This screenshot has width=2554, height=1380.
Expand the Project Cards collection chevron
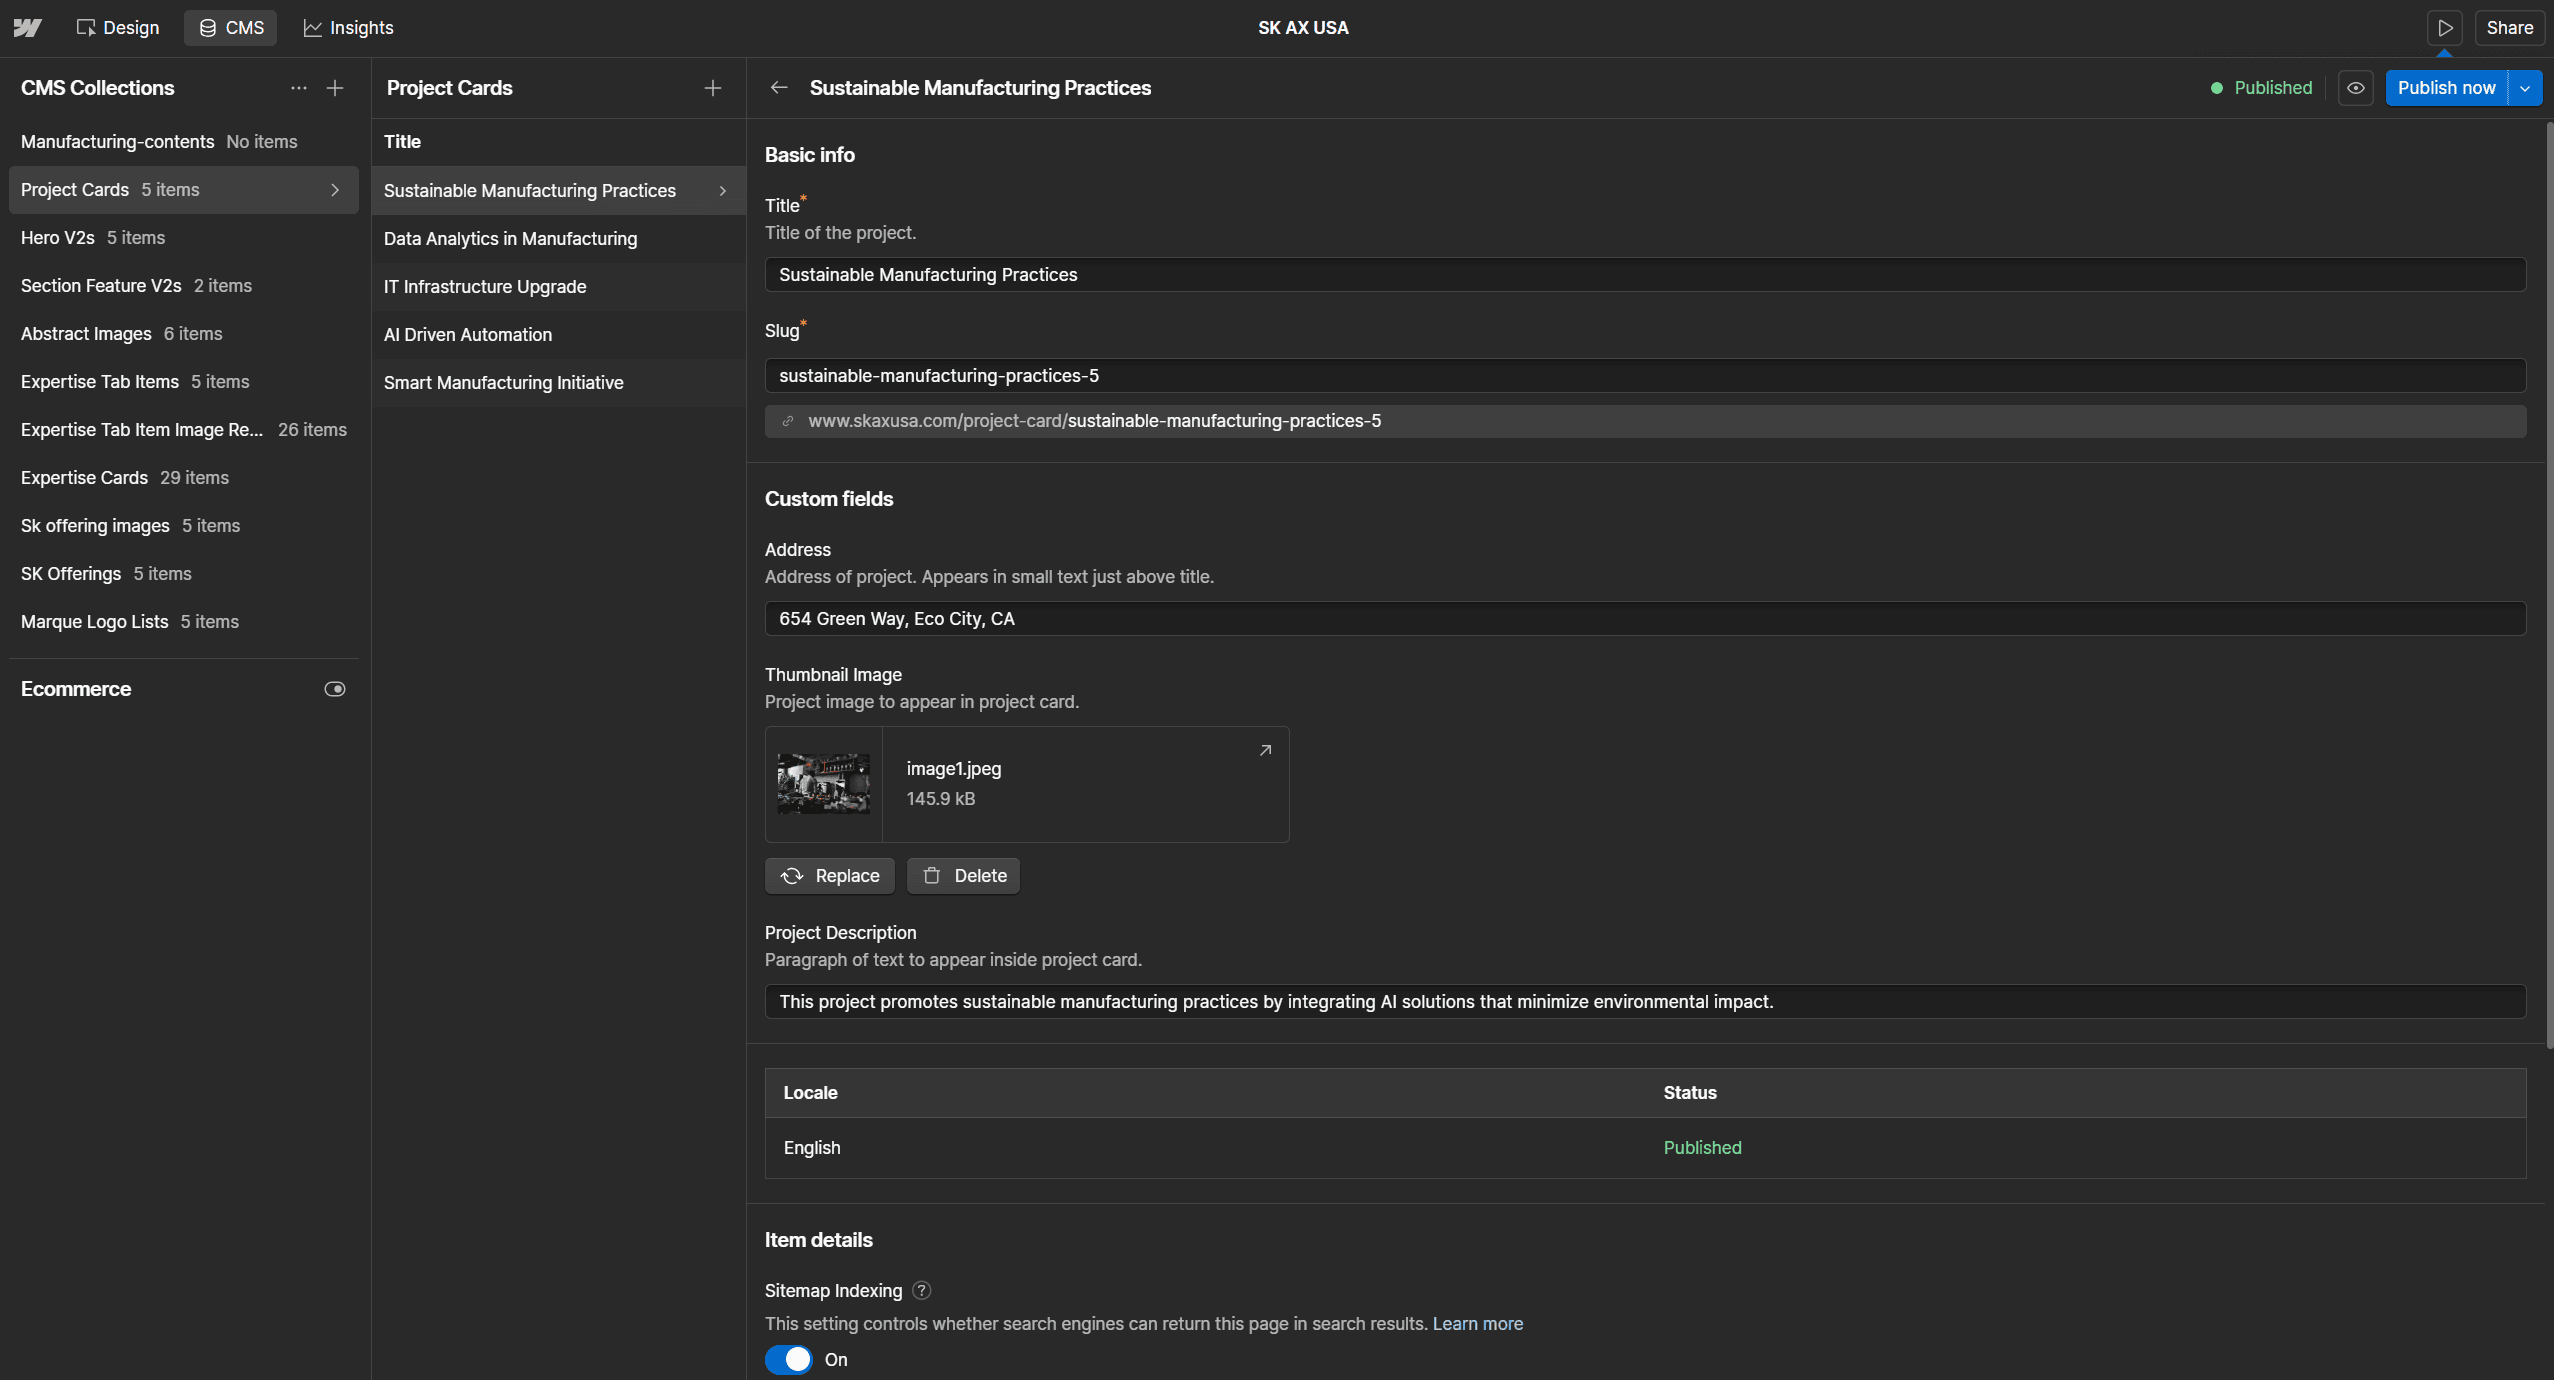pyautogui.click(x=334, y=190)
